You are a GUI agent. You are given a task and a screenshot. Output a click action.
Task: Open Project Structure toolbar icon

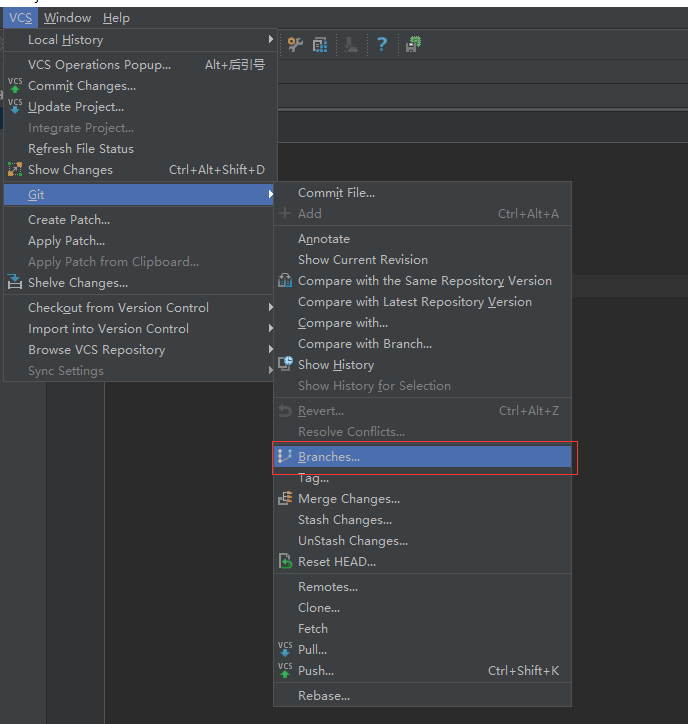pyautogui.click(x=320, y=45)
